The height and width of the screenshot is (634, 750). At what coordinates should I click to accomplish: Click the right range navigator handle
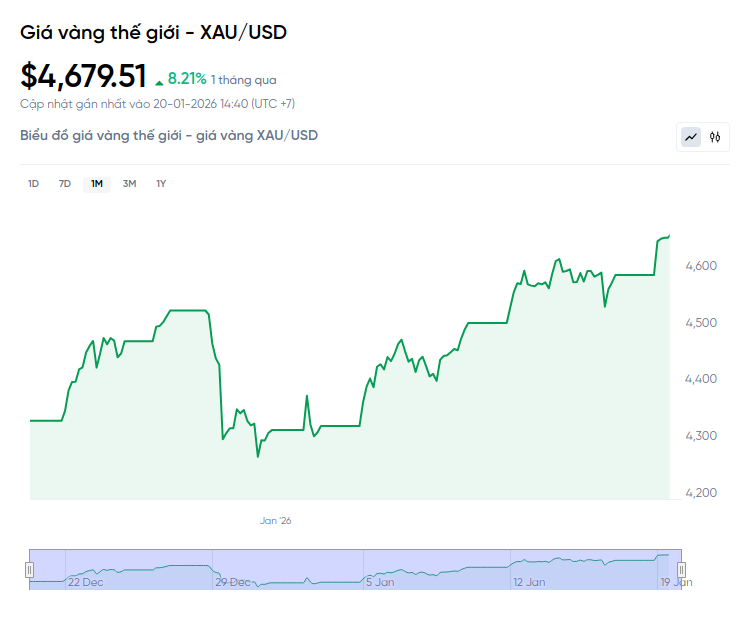[682, 570]
